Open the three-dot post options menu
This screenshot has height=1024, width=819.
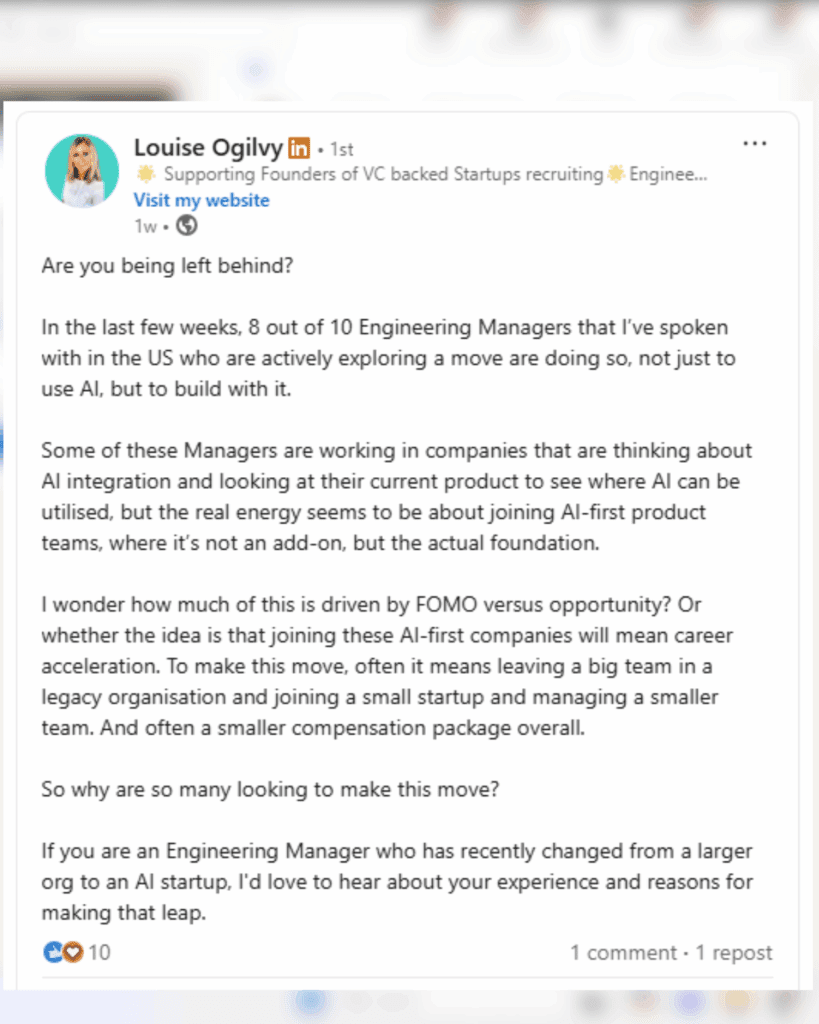(x=754, y=144)
